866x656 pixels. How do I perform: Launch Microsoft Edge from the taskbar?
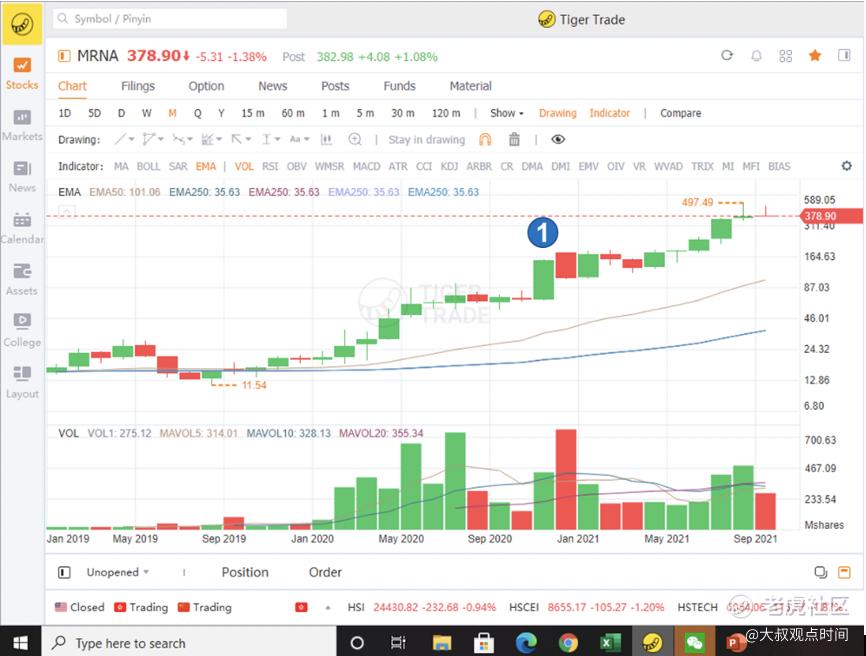pyautogui.click(x=526, y=643)
